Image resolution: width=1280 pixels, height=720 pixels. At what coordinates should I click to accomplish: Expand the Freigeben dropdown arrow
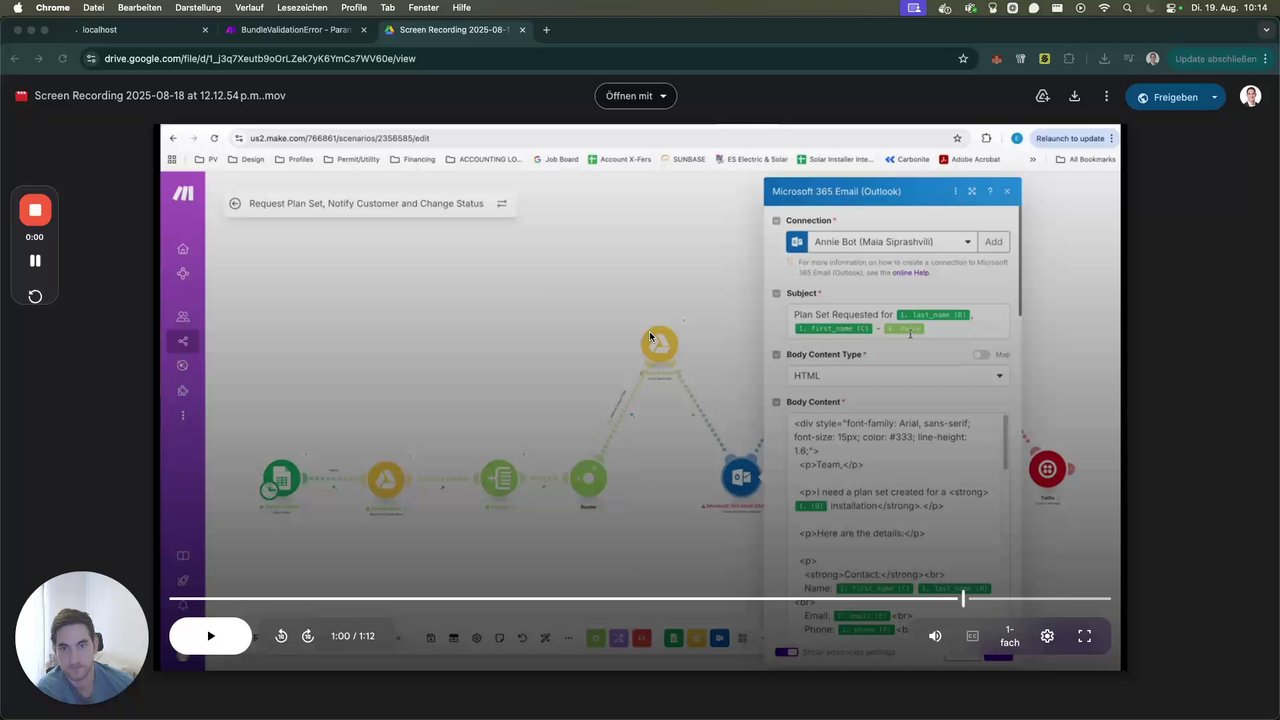coord(1214,97)
